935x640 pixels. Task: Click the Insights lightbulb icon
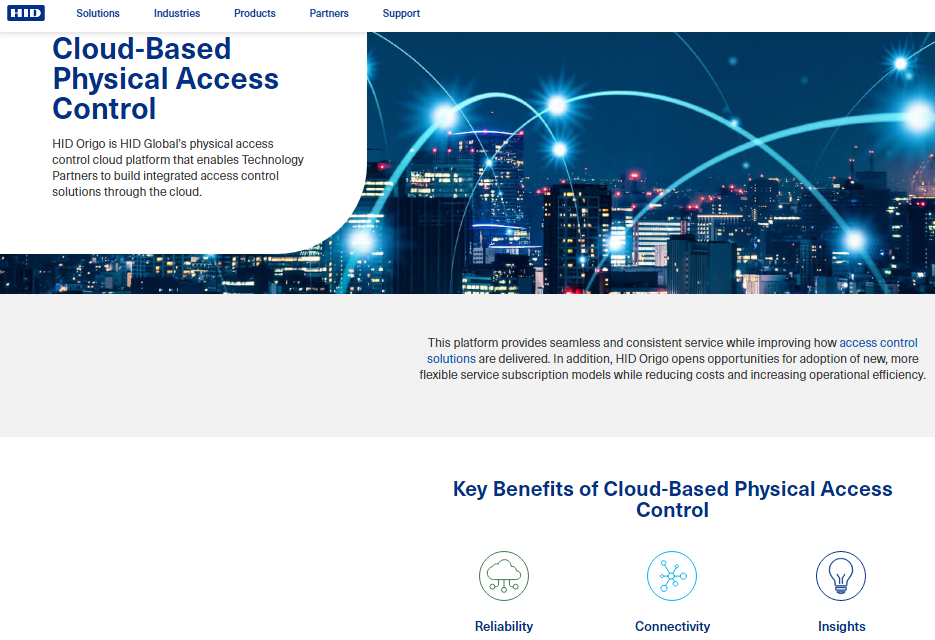(x=841, y=576)
